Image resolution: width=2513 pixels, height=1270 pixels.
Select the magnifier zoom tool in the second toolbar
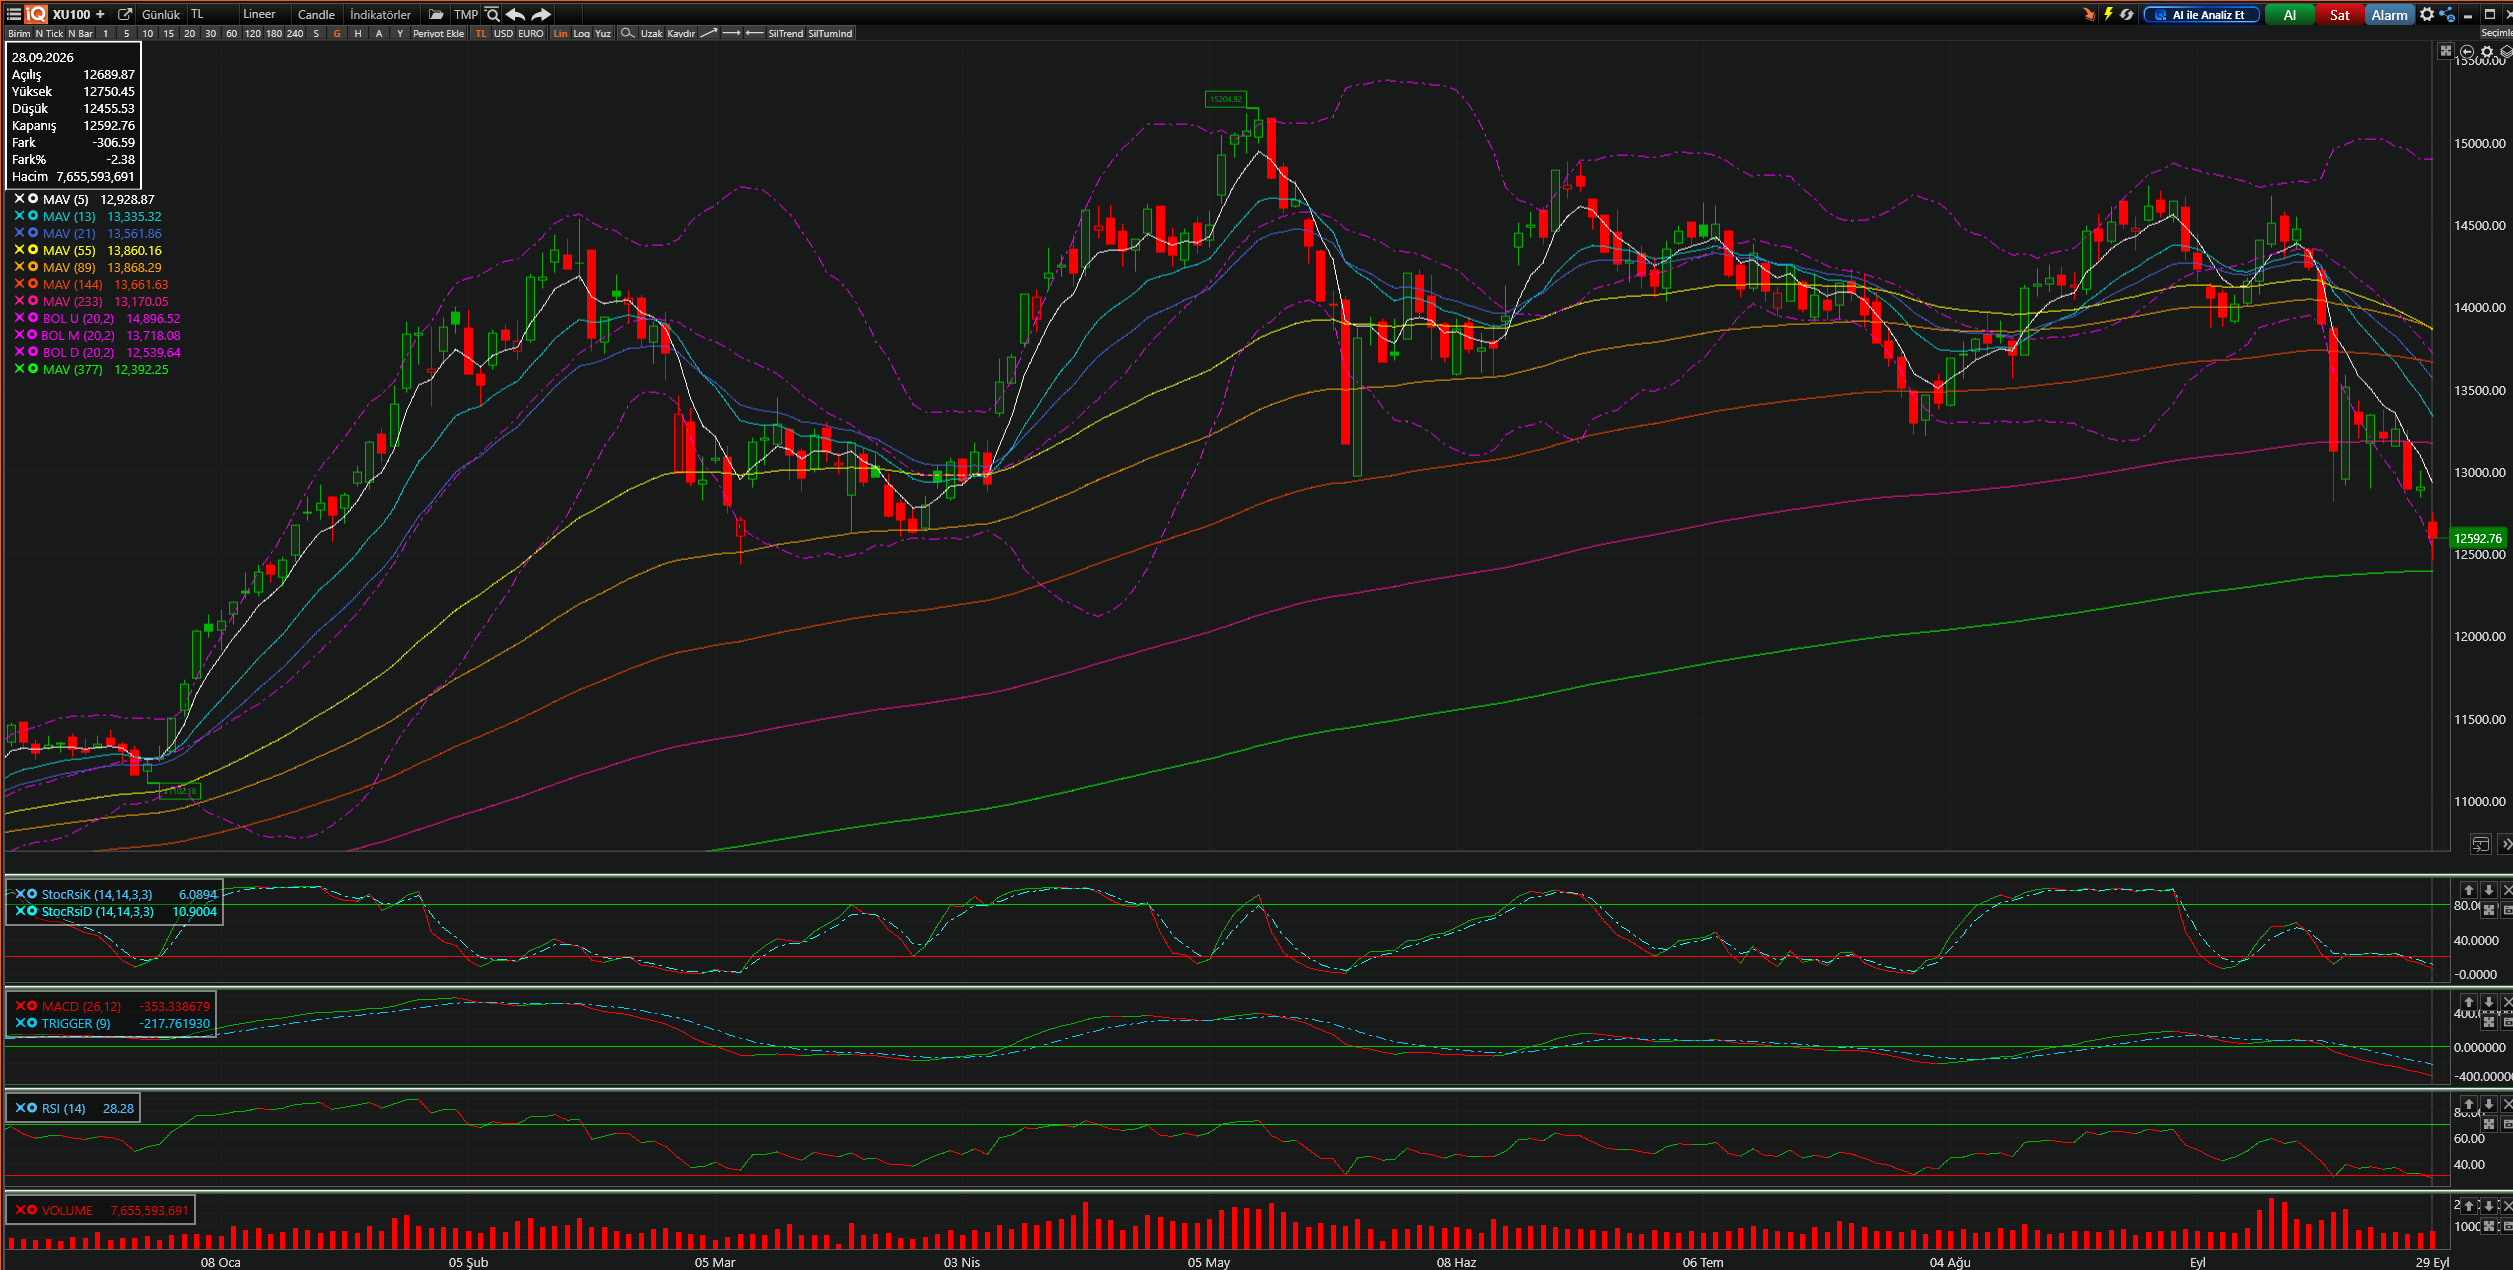627,33
